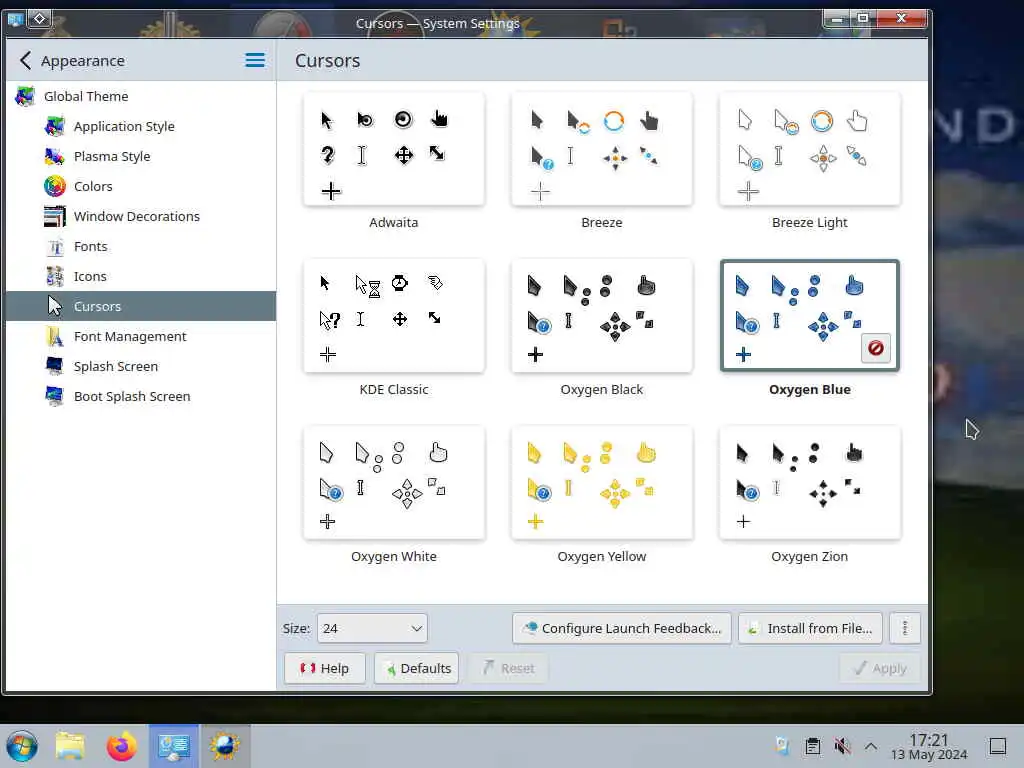Click the Application Style icon in sidebar
The image size is (1024, 768).
pos(55,126)
